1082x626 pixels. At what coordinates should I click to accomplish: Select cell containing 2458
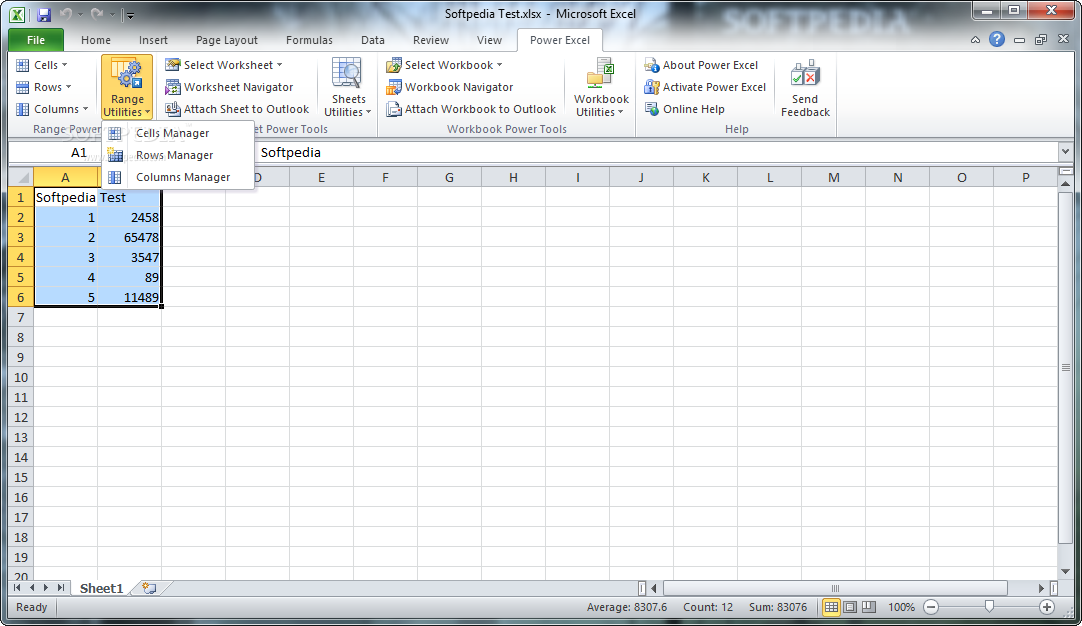click(130, 217)
